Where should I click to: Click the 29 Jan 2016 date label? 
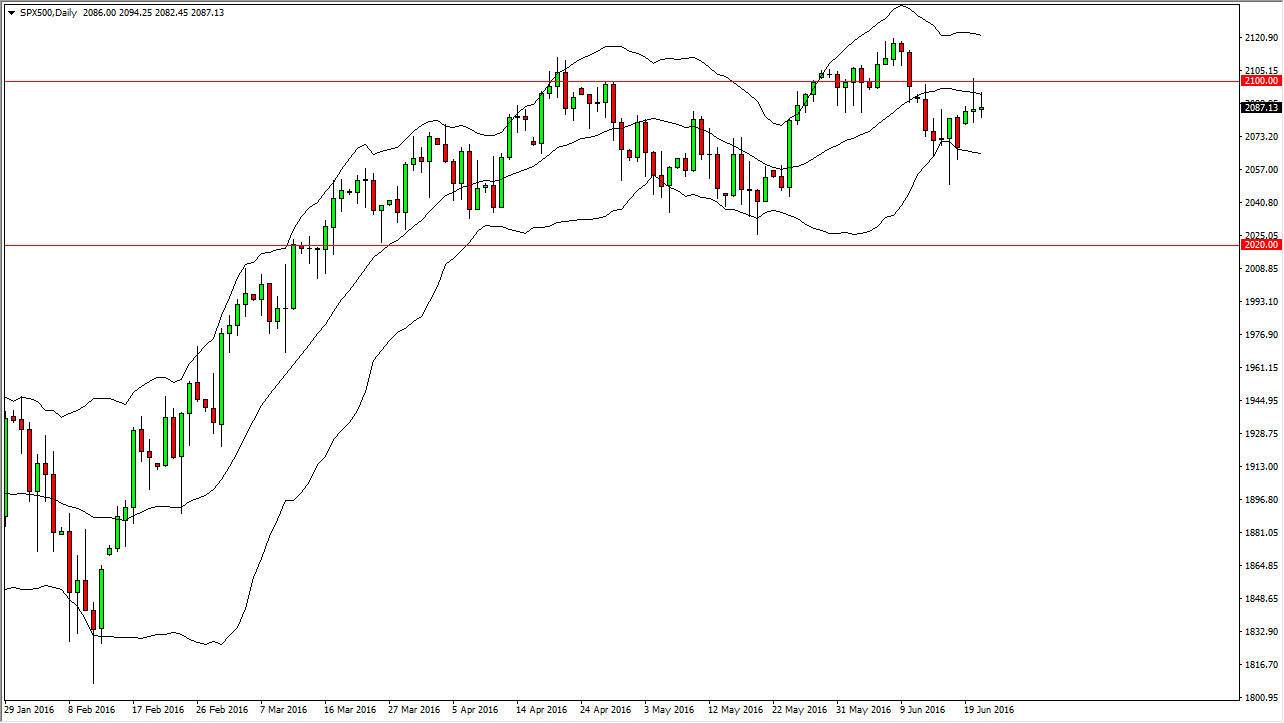pos(27,710)
